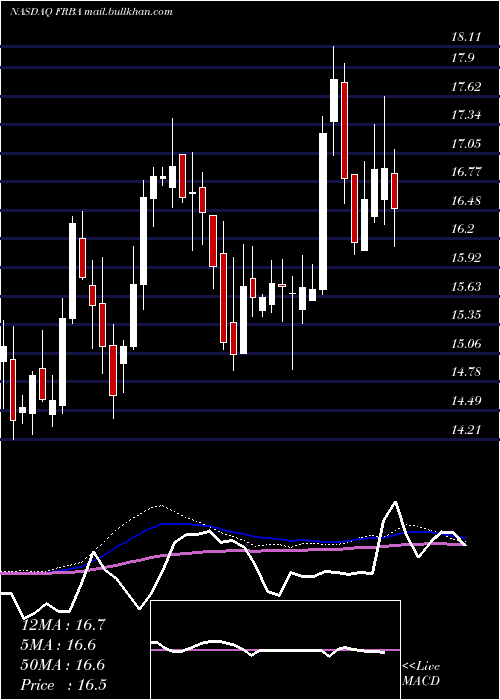Select the 14.21 price axis label

coord(466,429)
